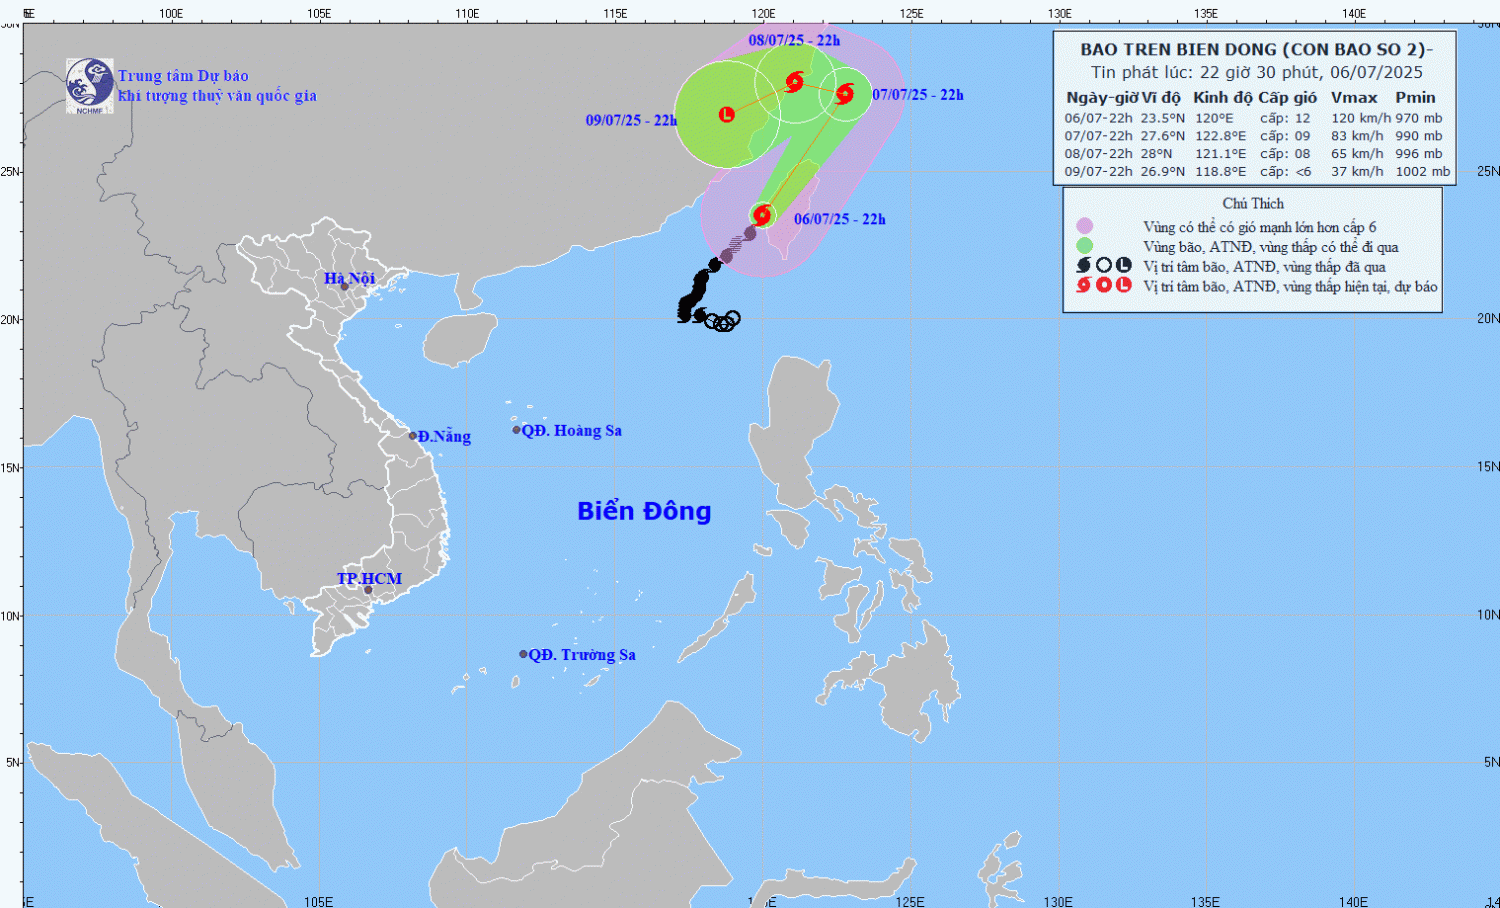This screenshot has width=1500, height=908.
Task: Click the red L icon in the legend
Action: coord(1124,285)
